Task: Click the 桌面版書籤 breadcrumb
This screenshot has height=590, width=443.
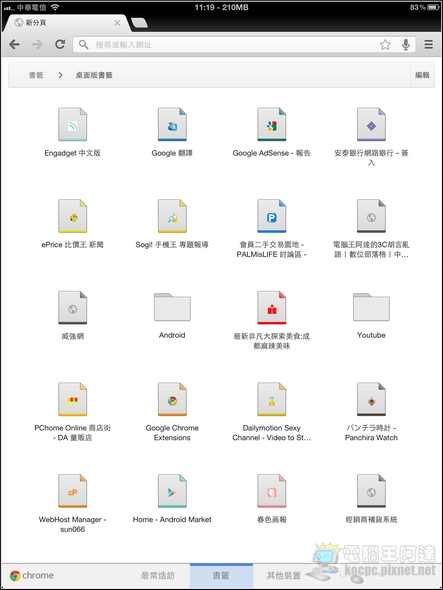Action: coord(94,75)
